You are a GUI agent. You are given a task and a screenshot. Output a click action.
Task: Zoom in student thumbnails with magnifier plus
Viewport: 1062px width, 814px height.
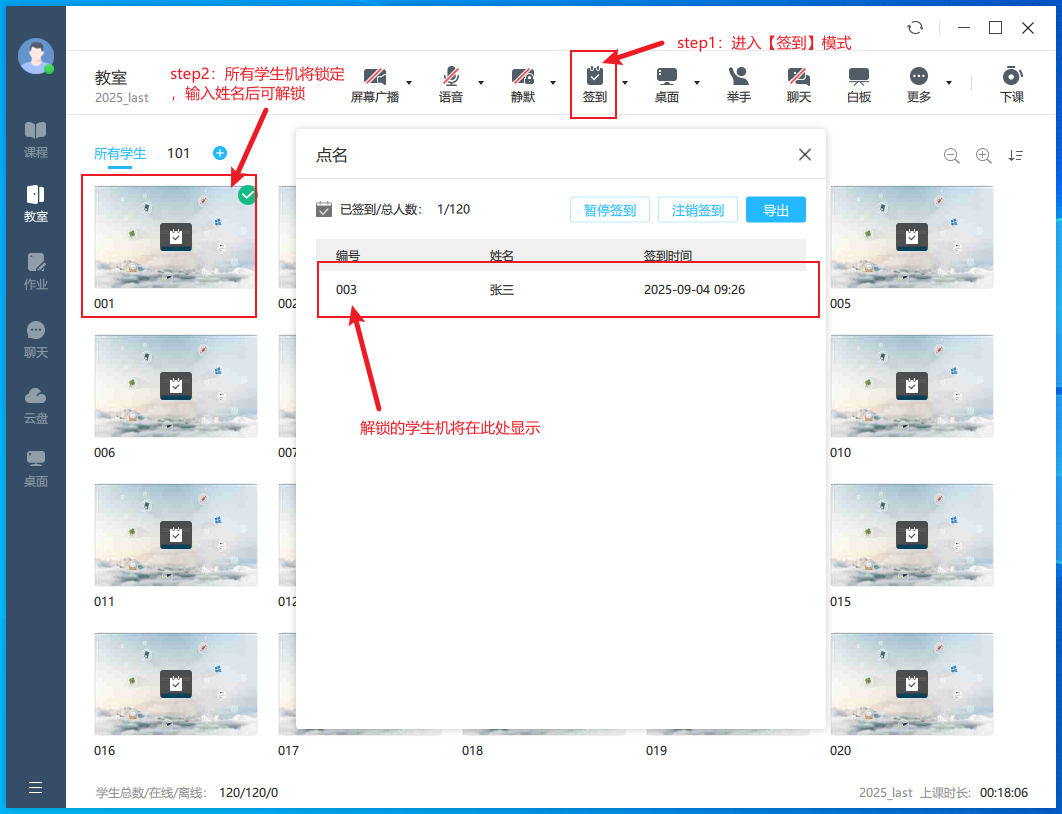983,155
